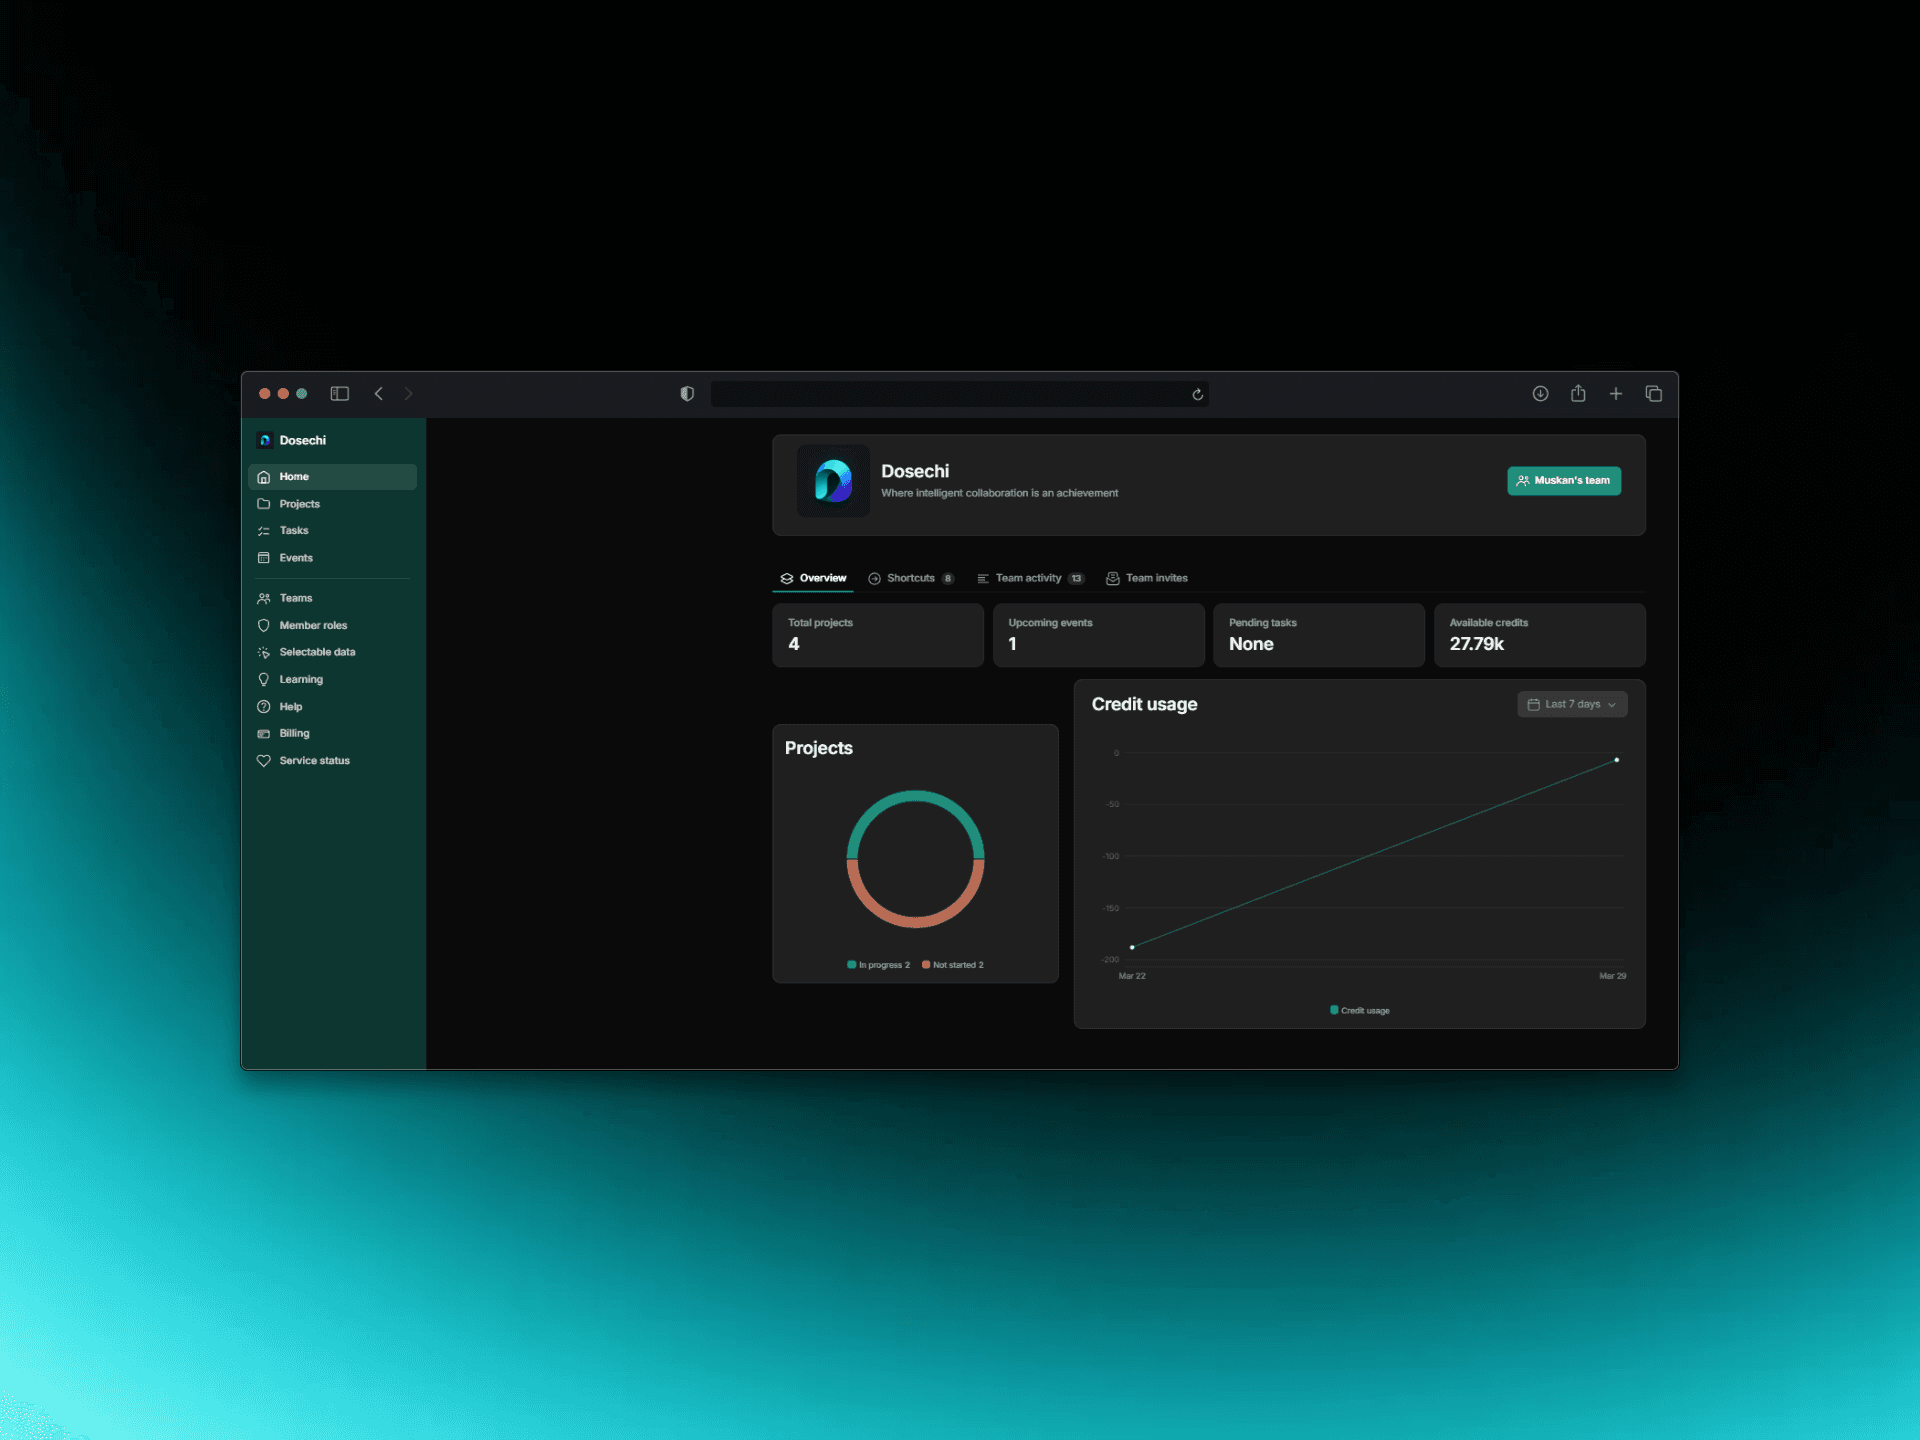Go to the Teams page
The height and width of the screenshot is (1440, 1920).
[296, 598]
